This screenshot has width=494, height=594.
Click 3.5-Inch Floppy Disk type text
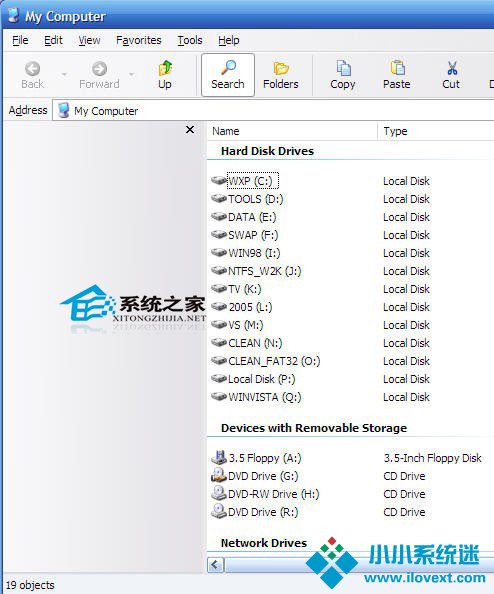click(x=432, y=458)
